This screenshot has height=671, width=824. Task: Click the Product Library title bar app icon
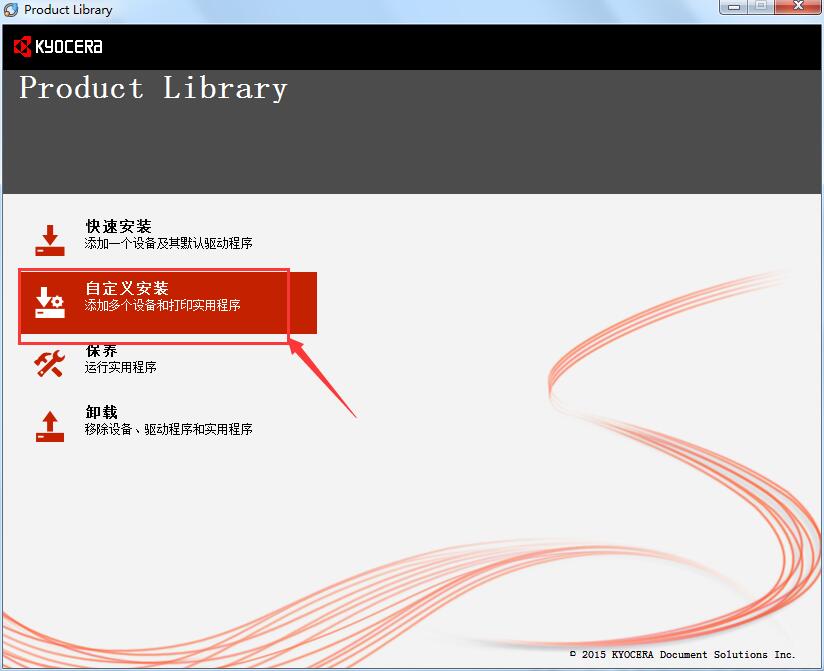click(x=11, y=10)
